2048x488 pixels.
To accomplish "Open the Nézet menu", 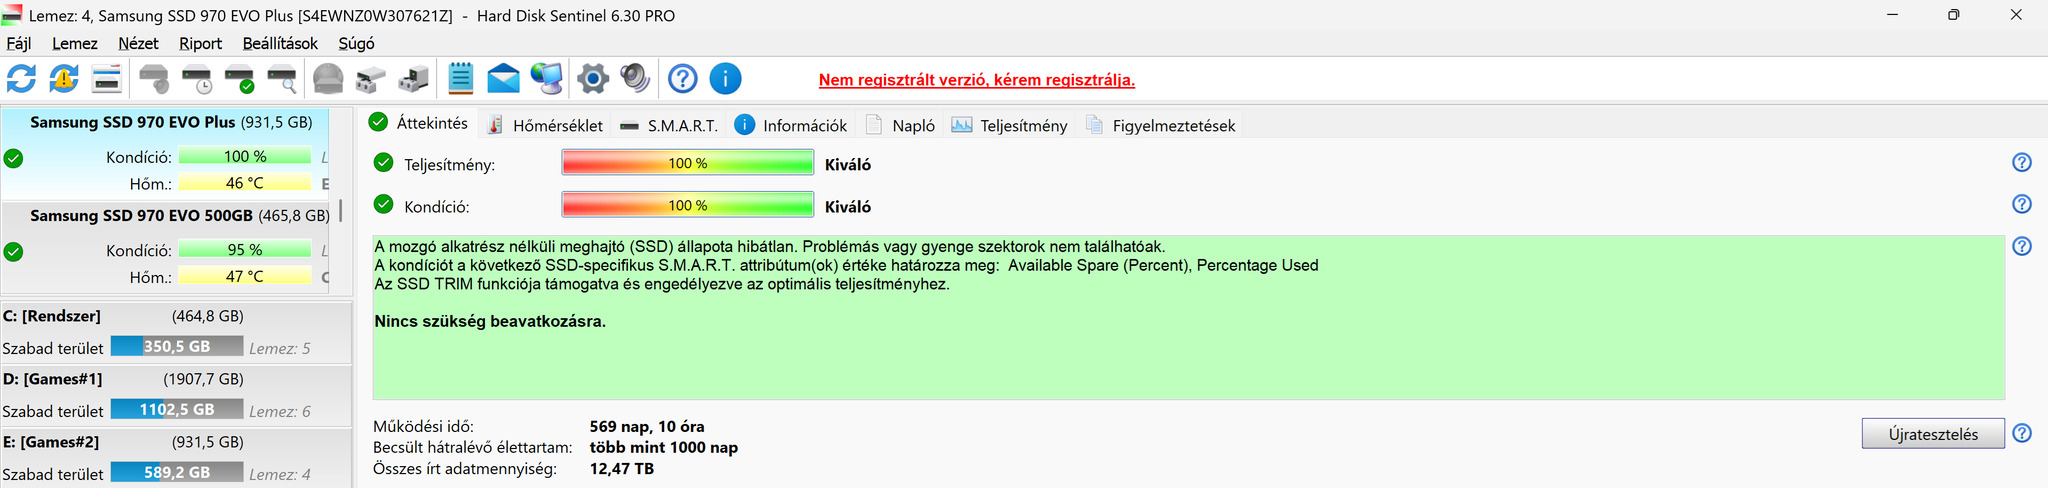I will [138, 43].
